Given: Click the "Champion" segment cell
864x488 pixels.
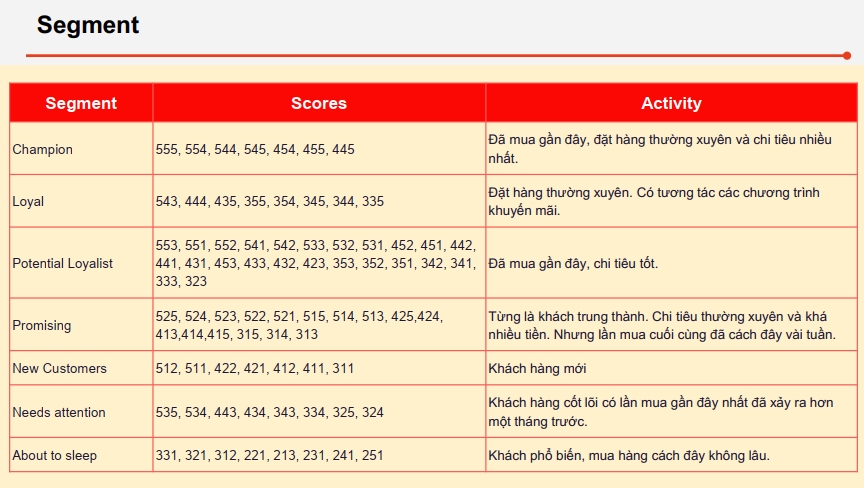Looking at the screenshot, I should click(43, 149).
